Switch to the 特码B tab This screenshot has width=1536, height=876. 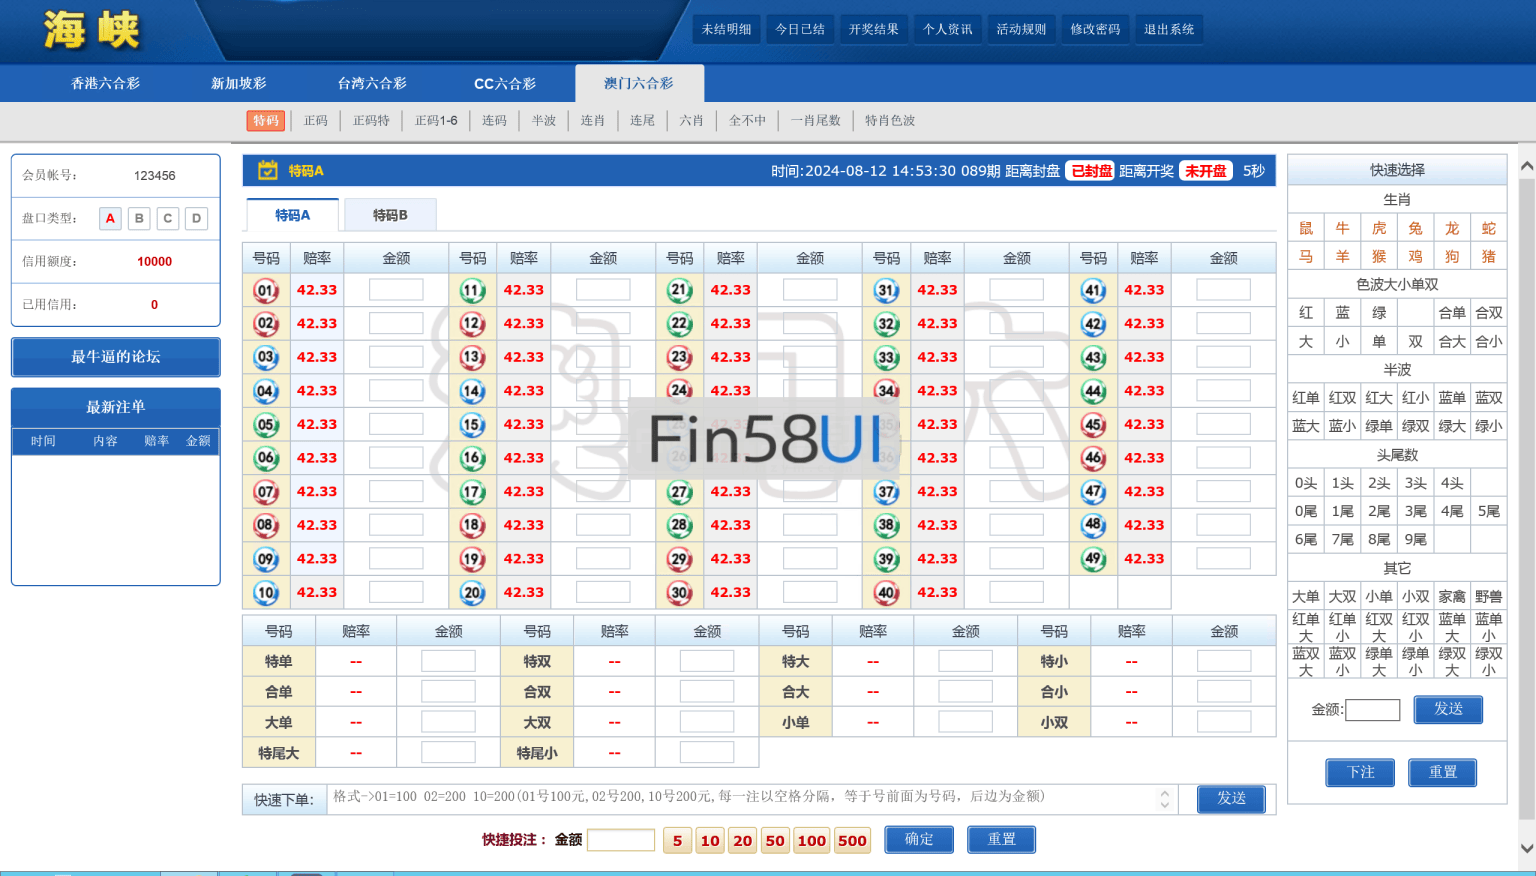[x=390, y=215]
